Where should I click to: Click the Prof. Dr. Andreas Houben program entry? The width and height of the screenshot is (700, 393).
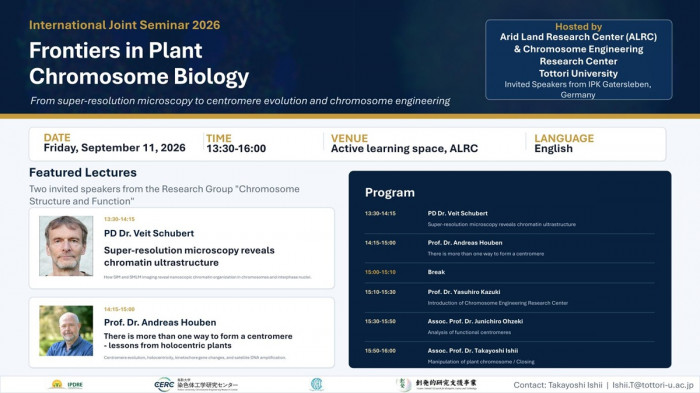tap(509, 248)
